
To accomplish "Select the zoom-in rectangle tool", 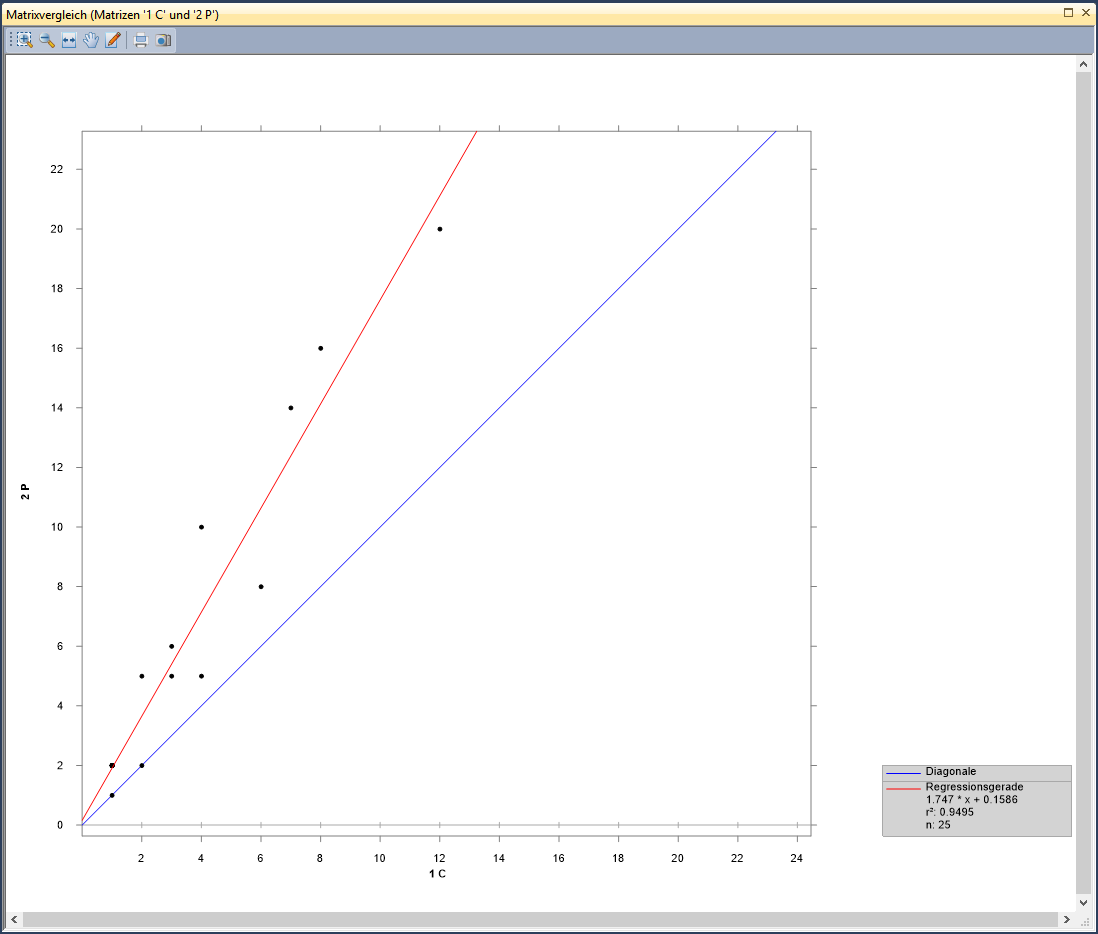I will click(24, 40).
